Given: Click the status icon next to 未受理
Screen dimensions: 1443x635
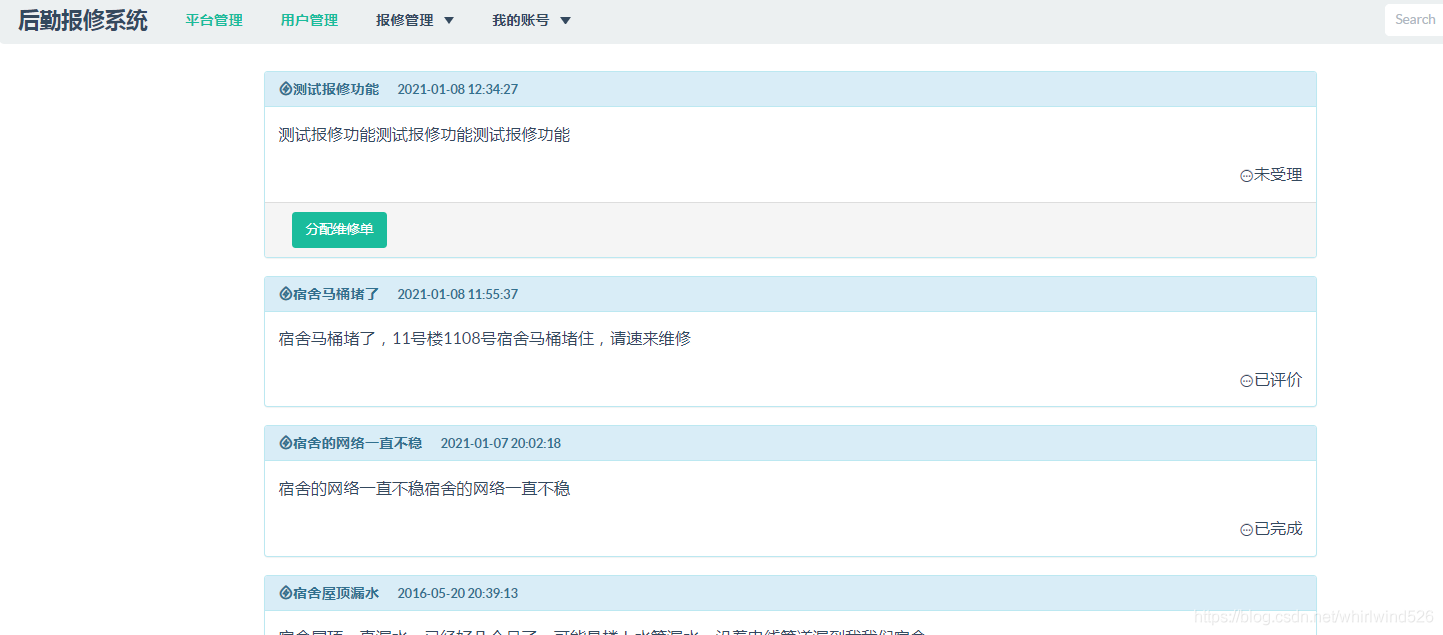Looking at the screenshot, I should (1246, 176).
